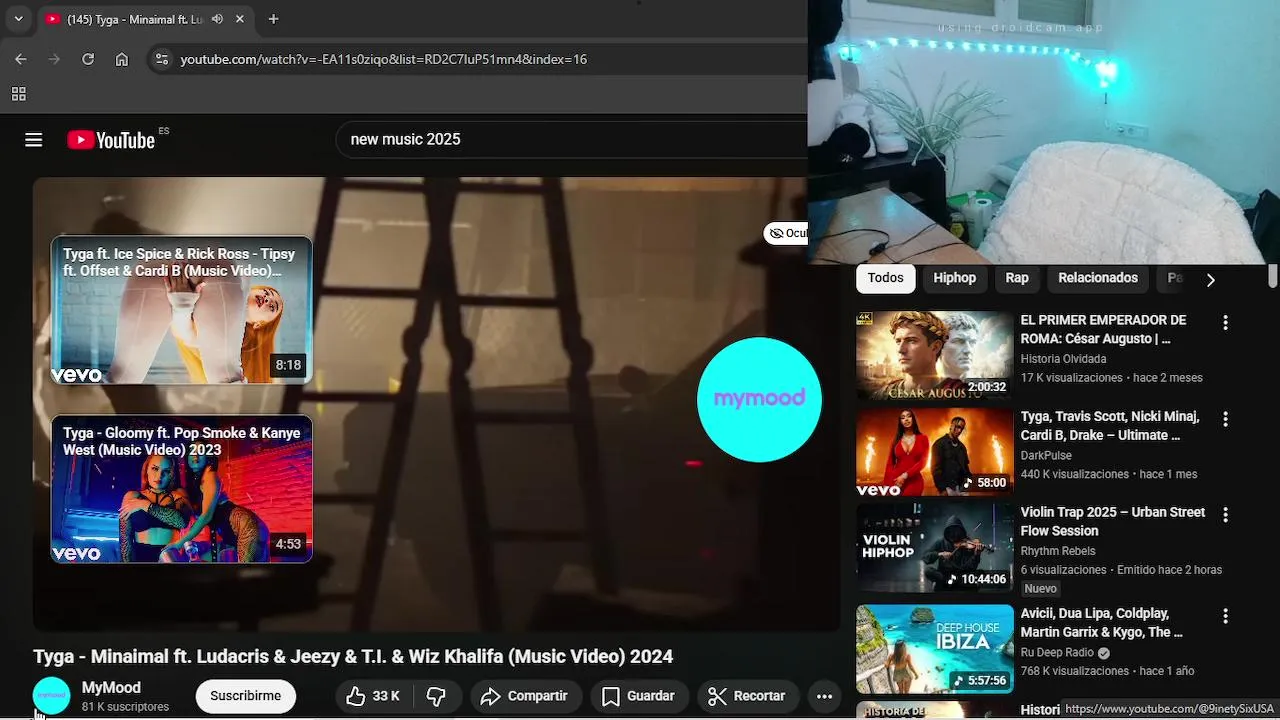This screenshot has width=1280, height=720.
Task: Mute the tab via speaker icon
Action: click(217, 19)
